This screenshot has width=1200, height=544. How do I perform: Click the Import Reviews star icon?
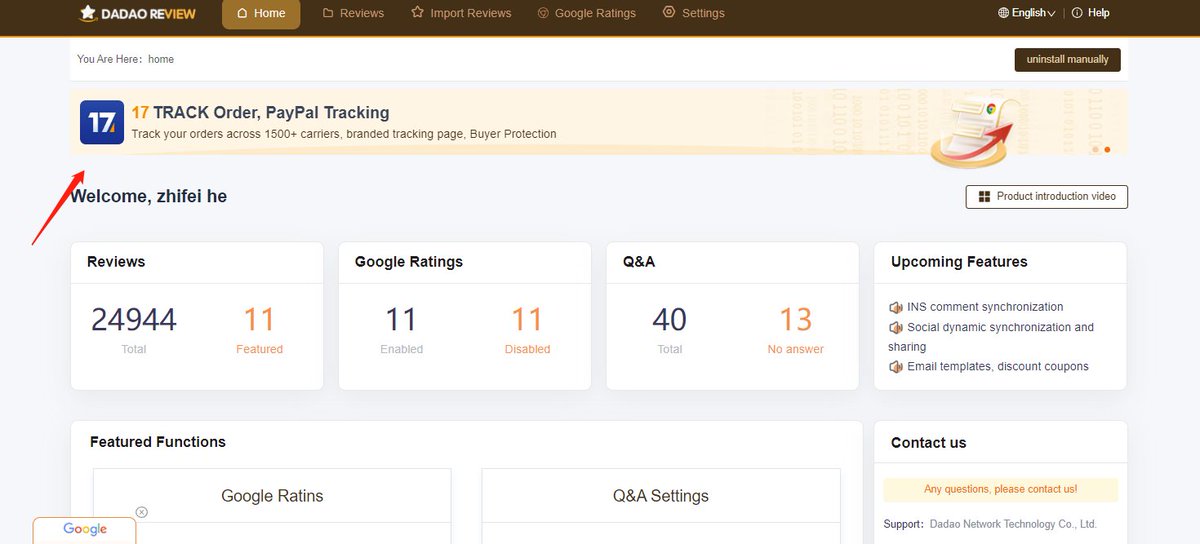417,13
